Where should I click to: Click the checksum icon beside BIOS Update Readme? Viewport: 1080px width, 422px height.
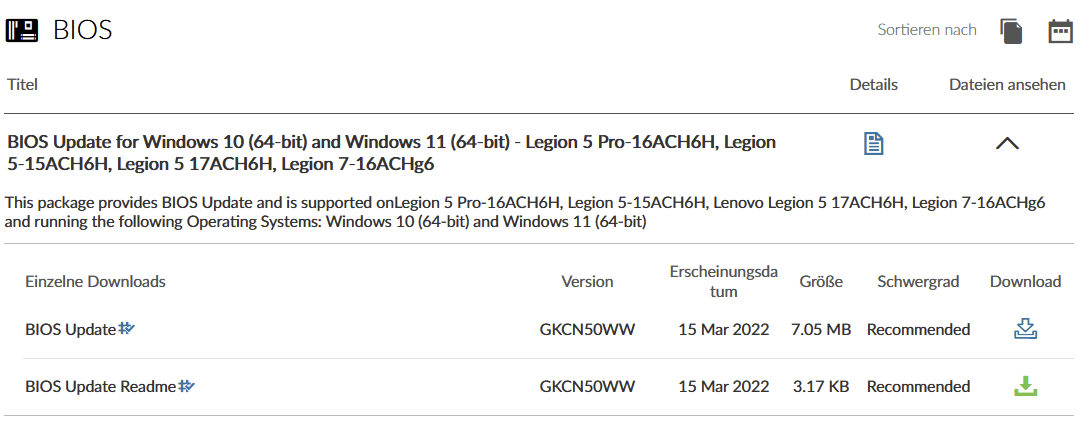[x=187, y=385]
